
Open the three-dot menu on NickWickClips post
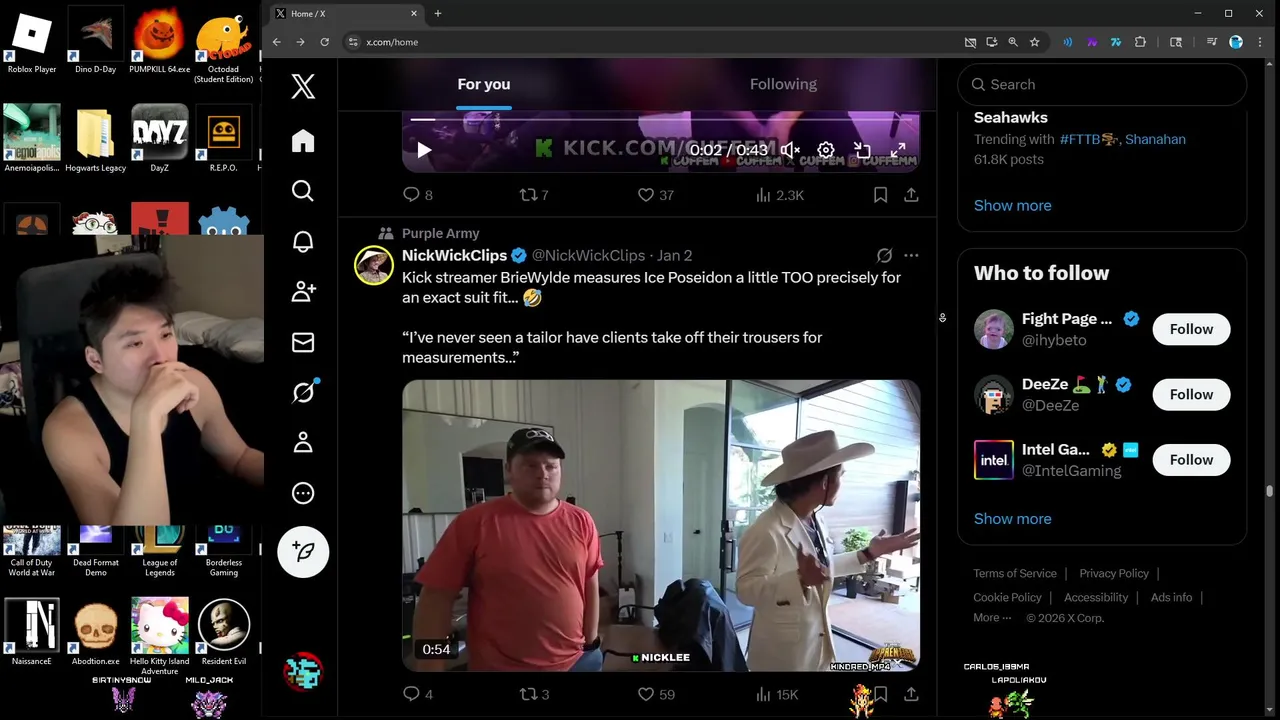911,256
